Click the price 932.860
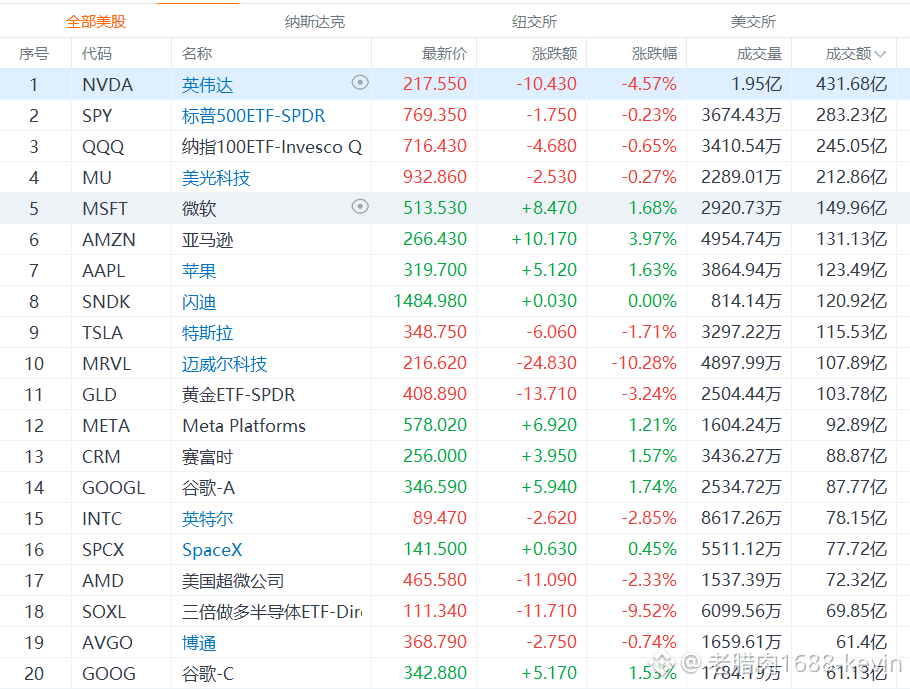This screenshot has width=910, height=689. [x=435, y=176]
